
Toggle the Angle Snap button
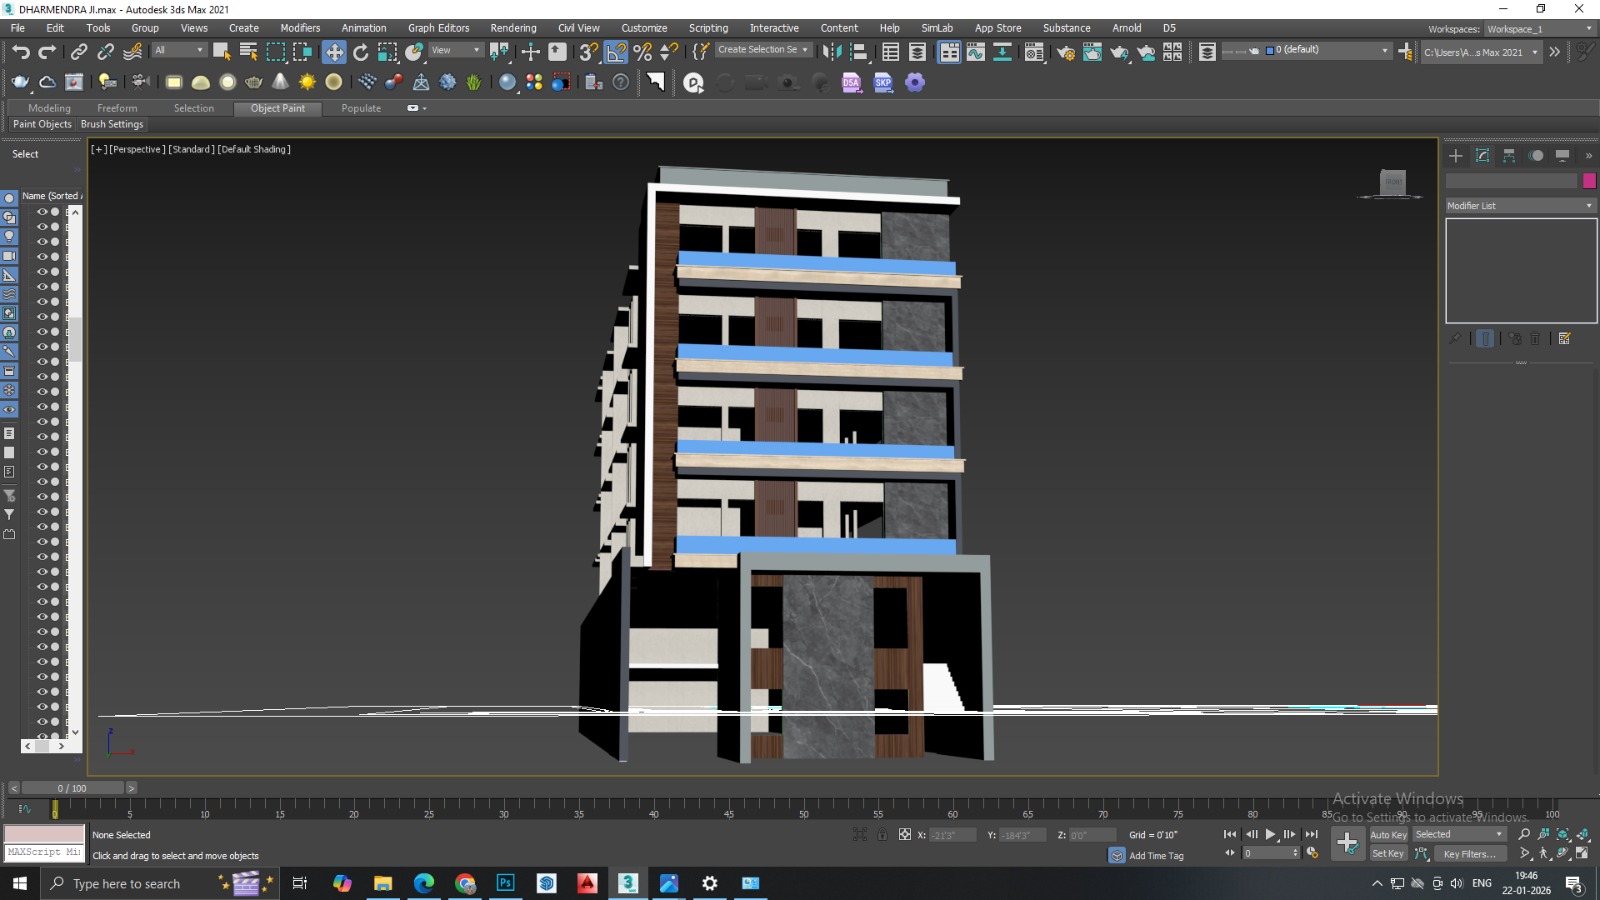(x=616, y=52)
